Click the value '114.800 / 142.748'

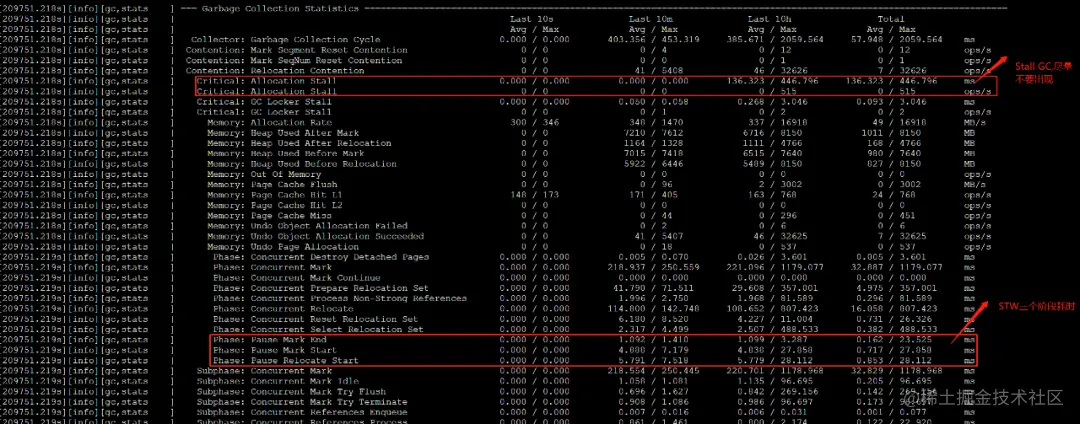click(654, 308)
